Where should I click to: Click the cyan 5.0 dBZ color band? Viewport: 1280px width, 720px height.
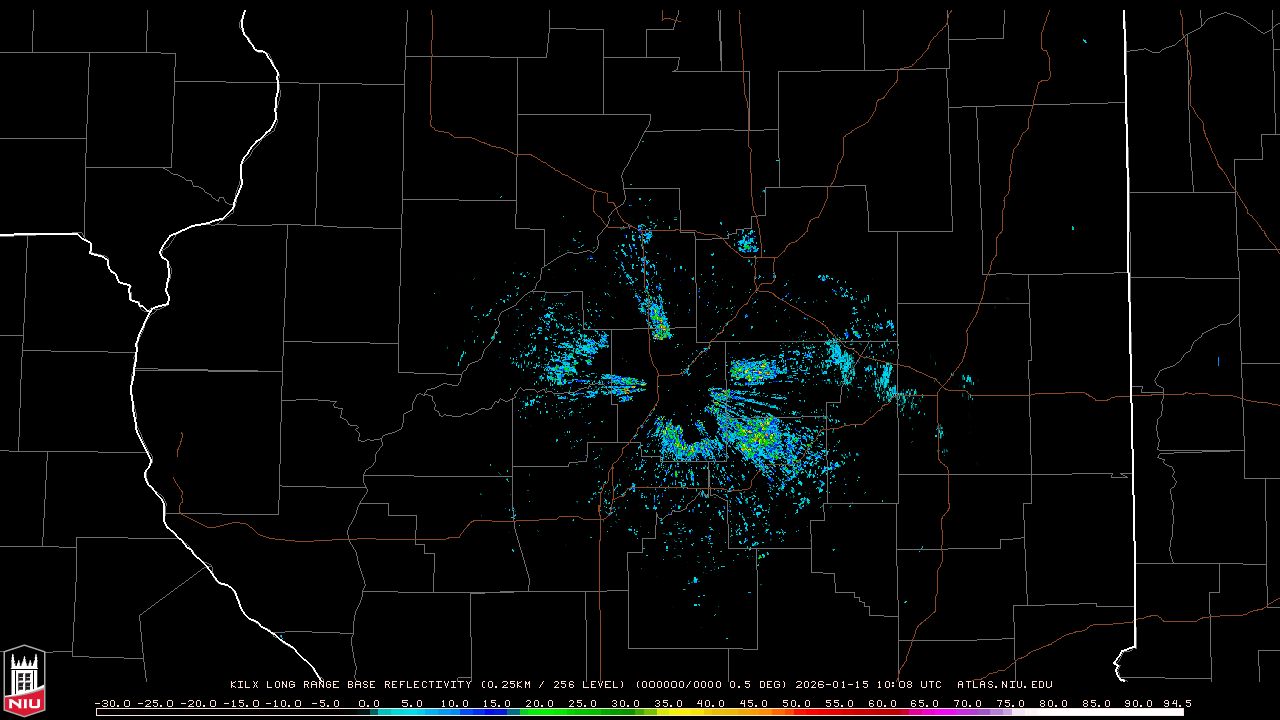[x=412, y=712]
